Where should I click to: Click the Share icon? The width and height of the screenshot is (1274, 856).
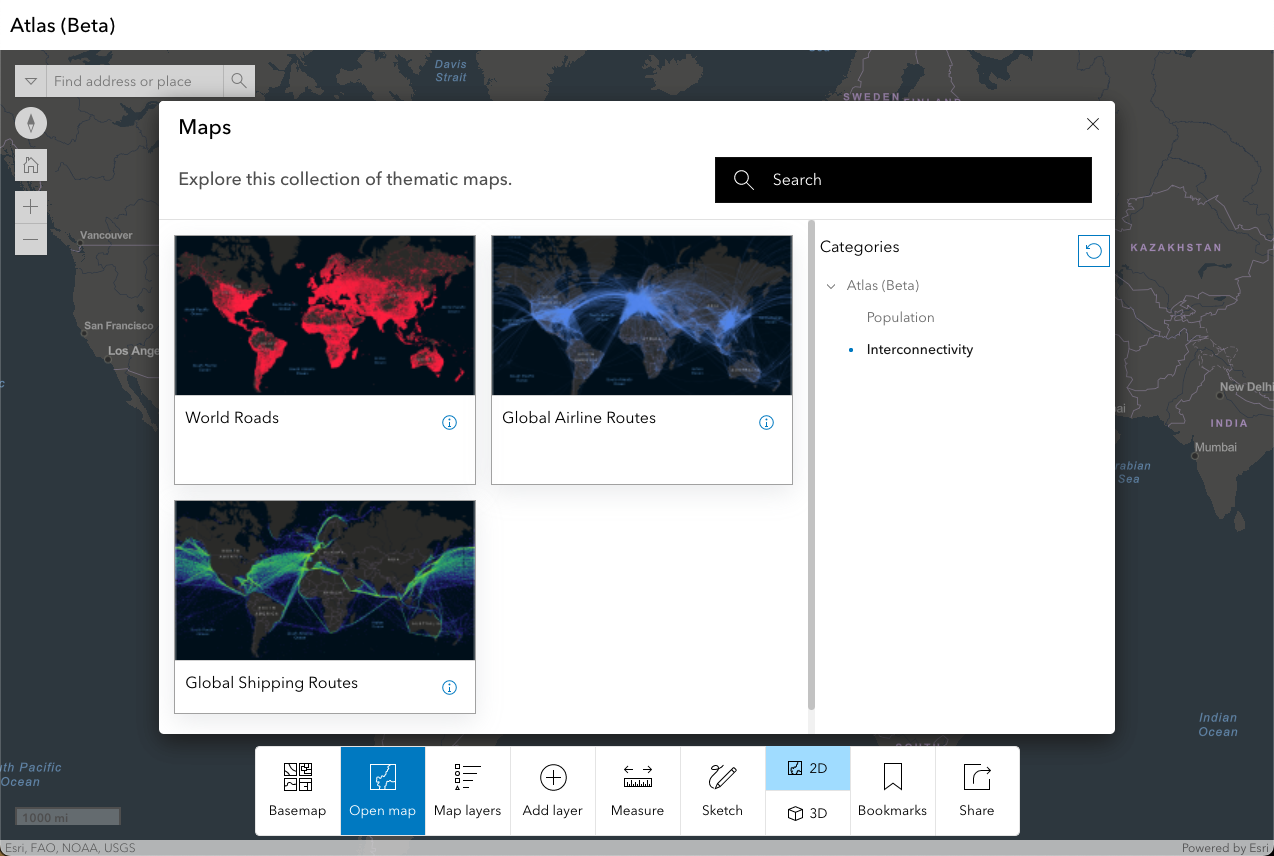pos(976,777)
